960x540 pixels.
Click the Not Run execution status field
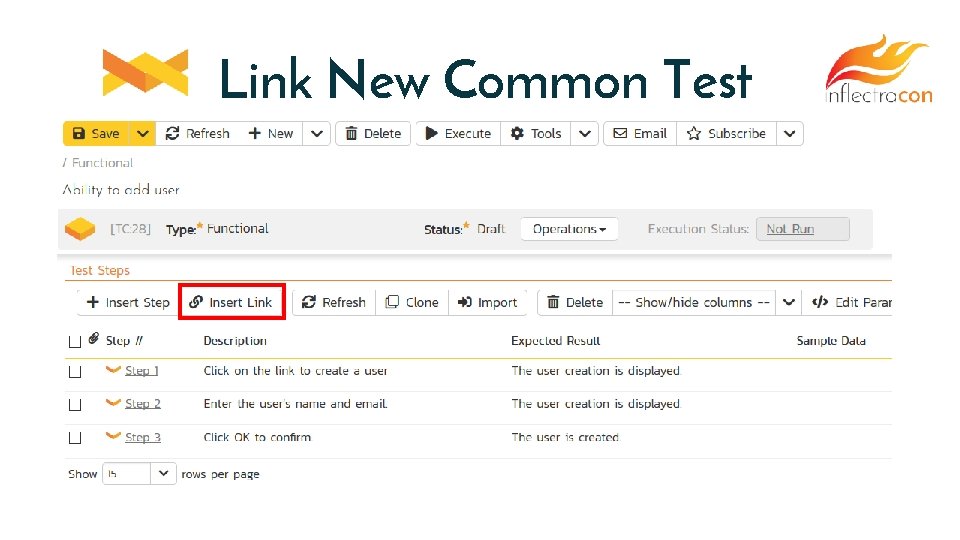point(802,229)
